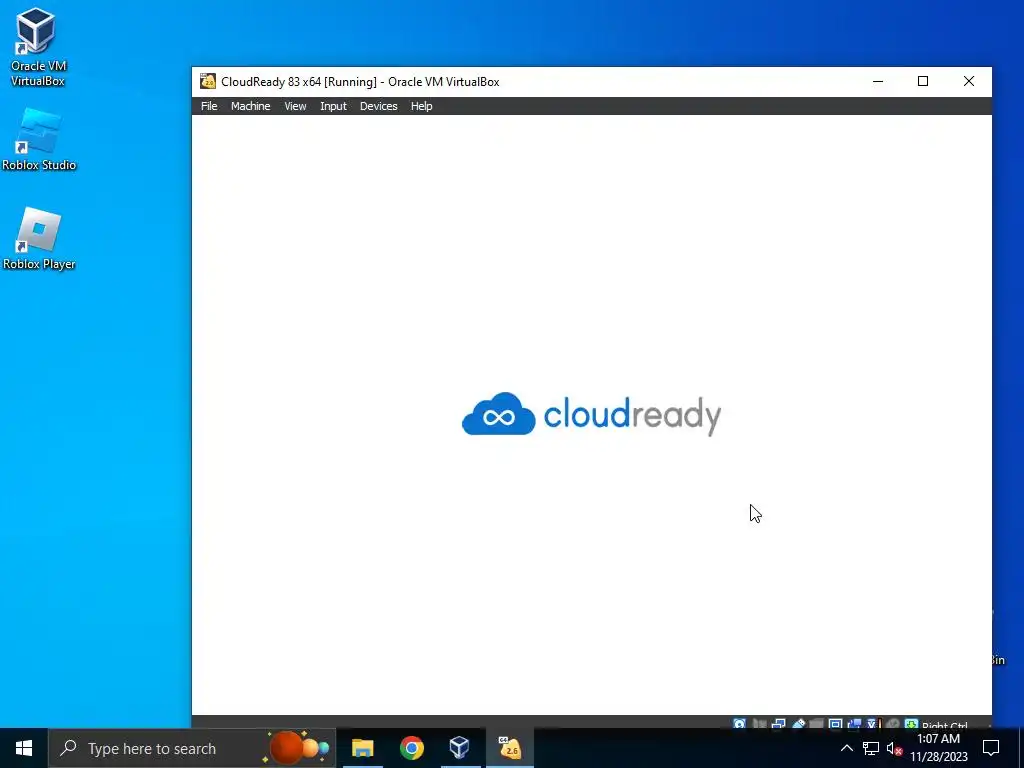Click the cloudready cloud logo
The image size is (1024, 768).
click(x=498, y=414)
